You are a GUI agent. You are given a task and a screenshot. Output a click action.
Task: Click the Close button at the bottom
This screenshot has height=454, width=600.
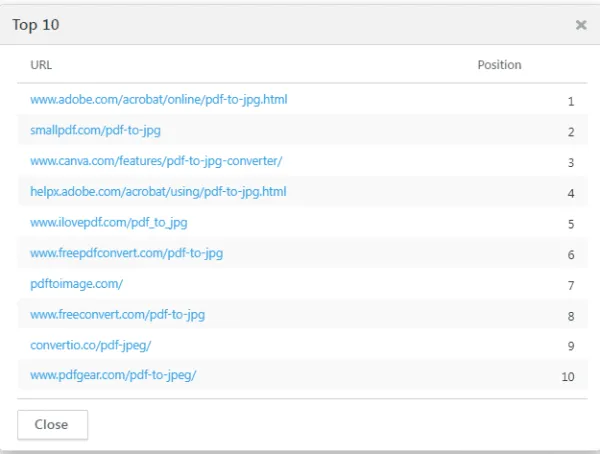(52, 425)
